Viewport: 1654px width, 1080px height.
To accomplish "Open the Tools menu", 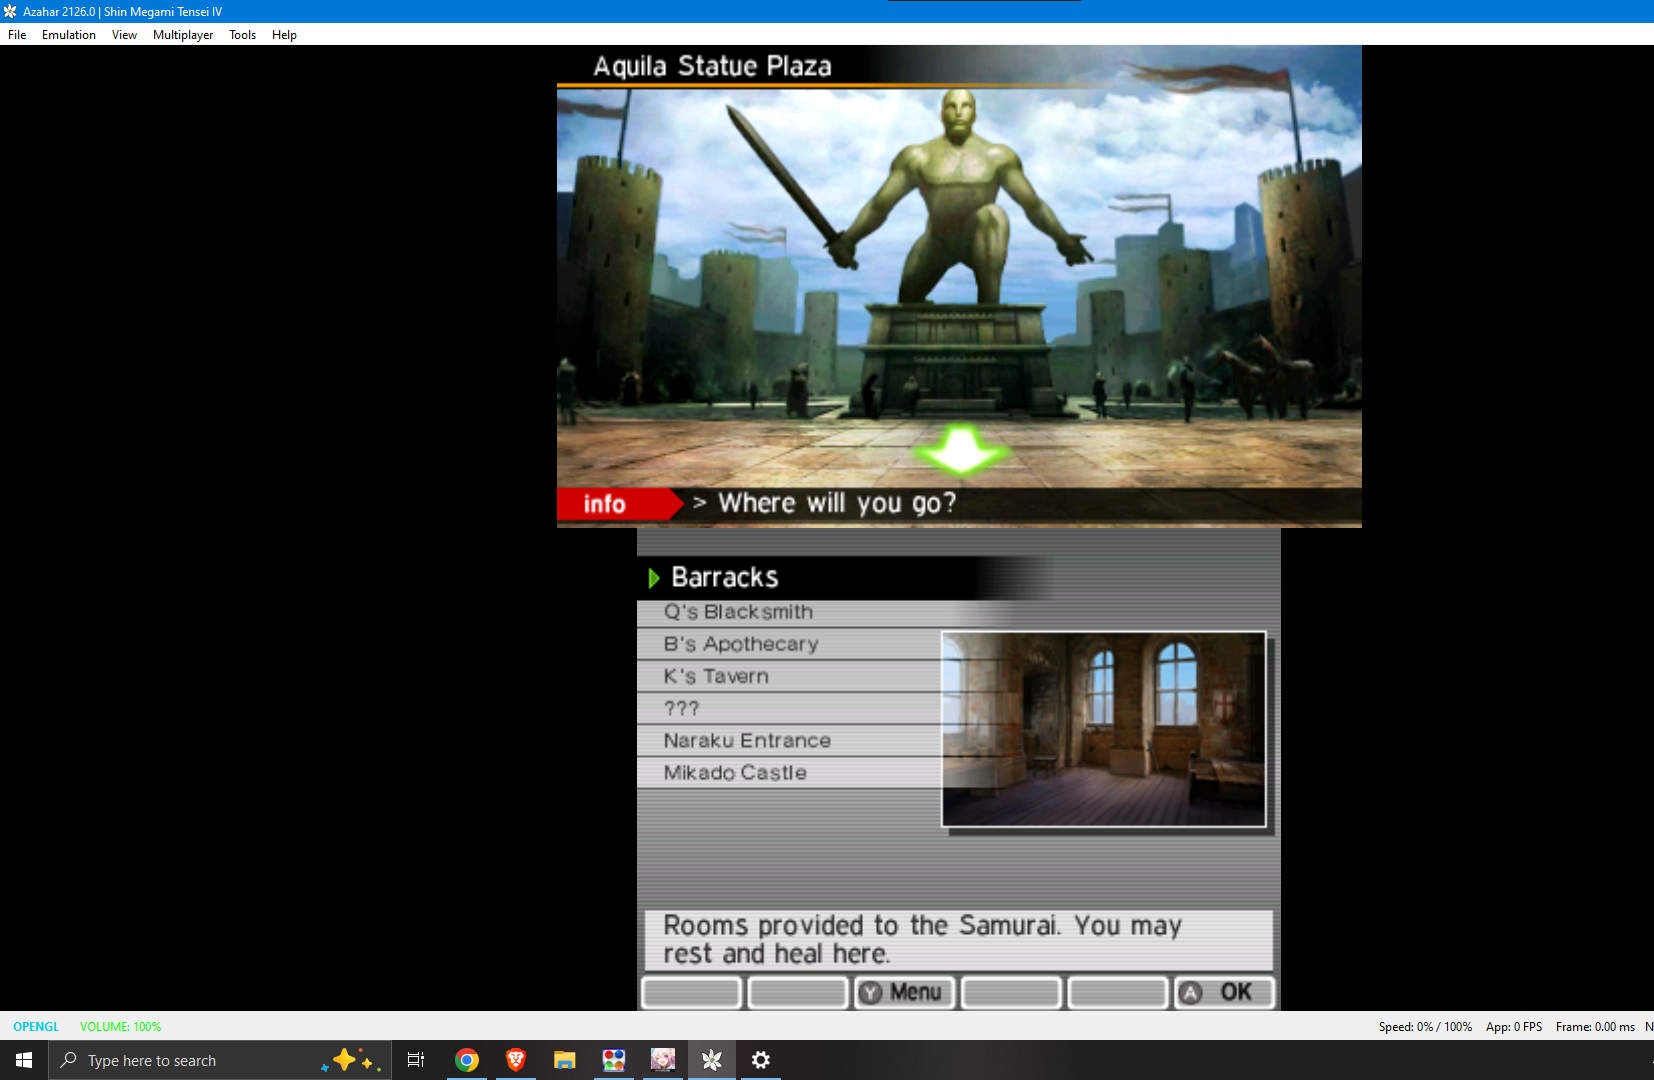I will point(242,35).
